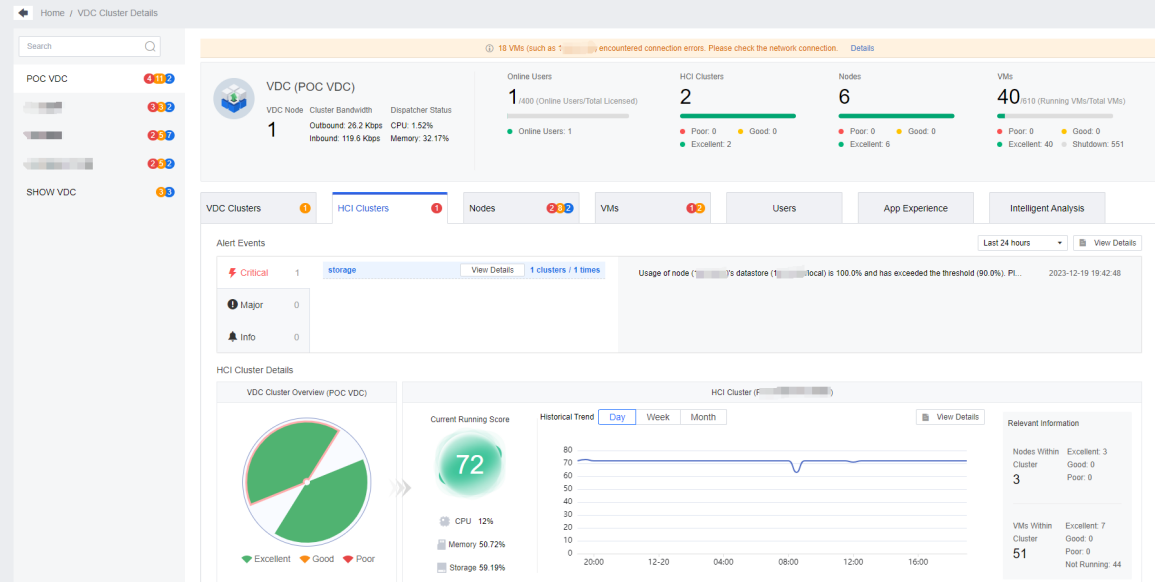Viewport: 1155px width, 582px height.
Task: Click Details link in warning banner
Action: pyautogui.click(x=861, y=48)
